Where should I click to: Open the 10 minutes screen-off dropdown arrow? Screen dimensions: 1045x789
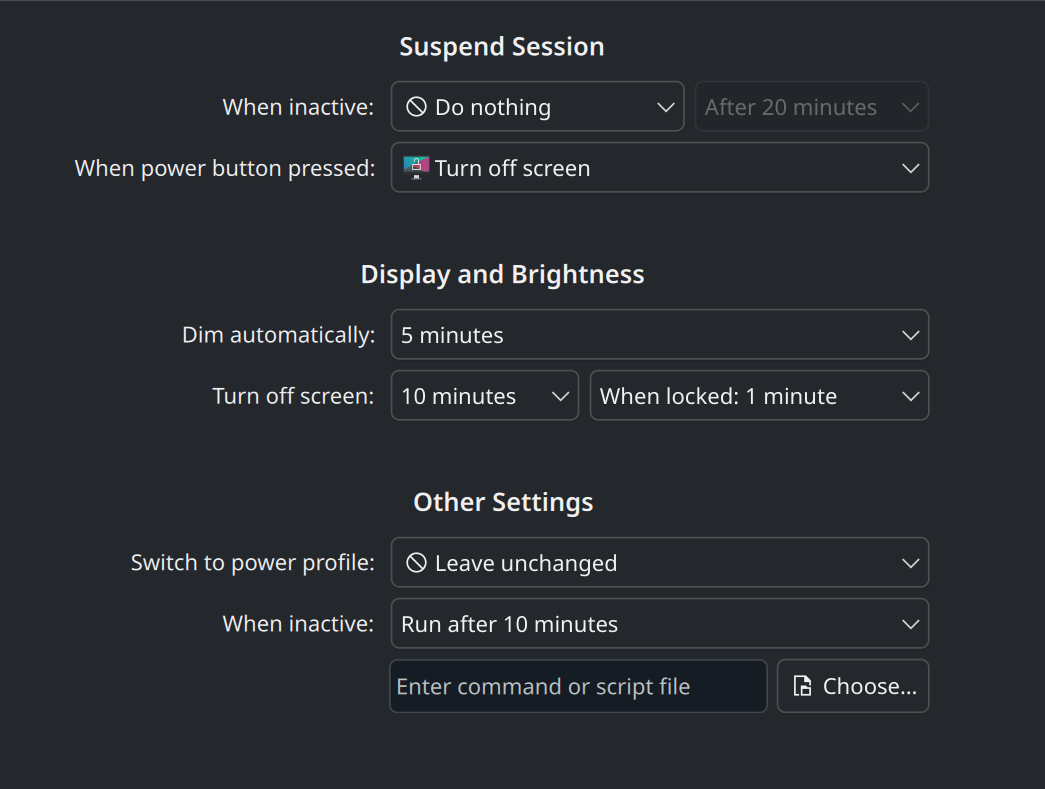560,396
